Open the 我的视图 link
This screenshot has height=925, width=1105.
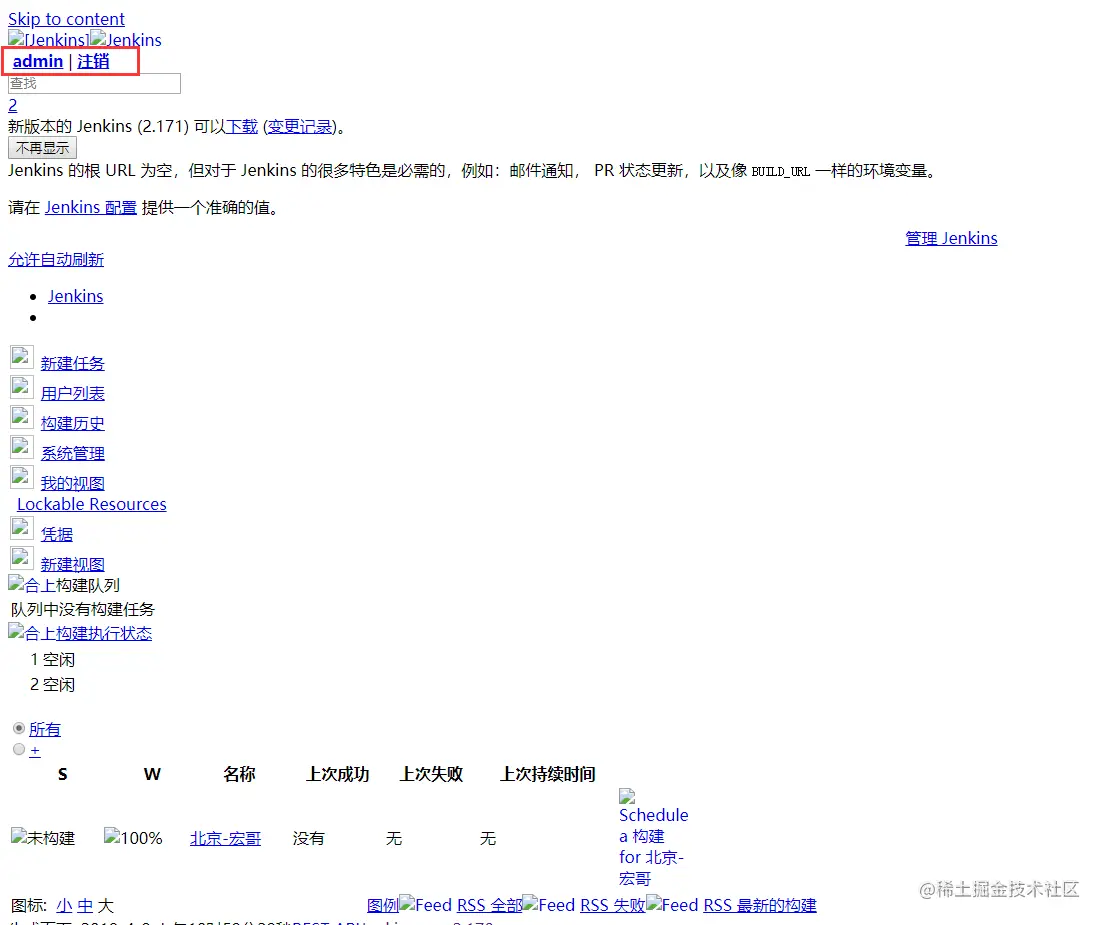[x=73, y=483]
